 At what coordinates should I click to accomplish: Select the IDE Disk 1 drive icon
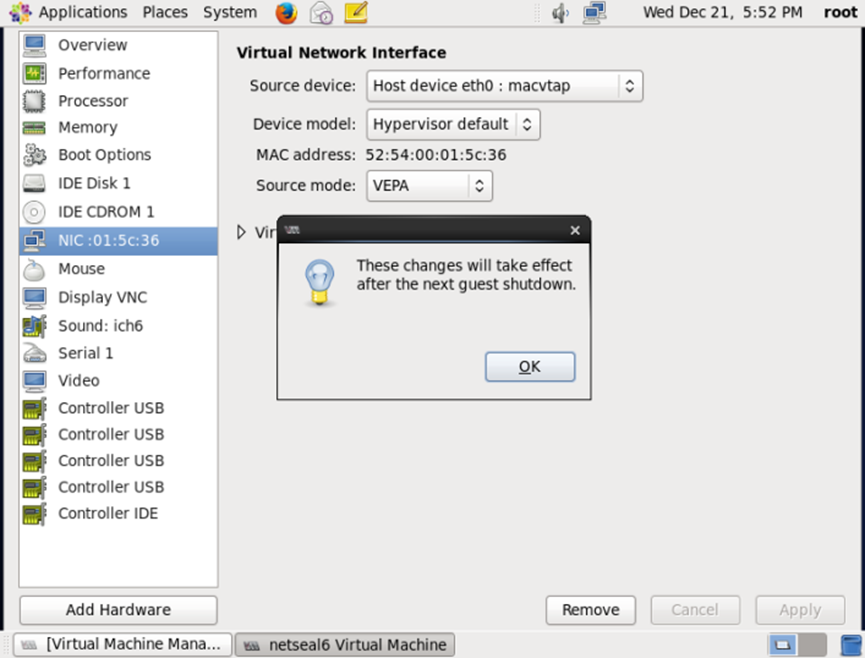[x=34, y=183]
